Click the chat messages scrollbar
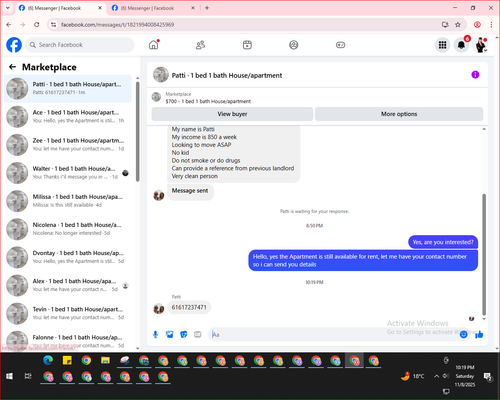The width and height of the screenshot is (500, 400). tap(484, 255)
